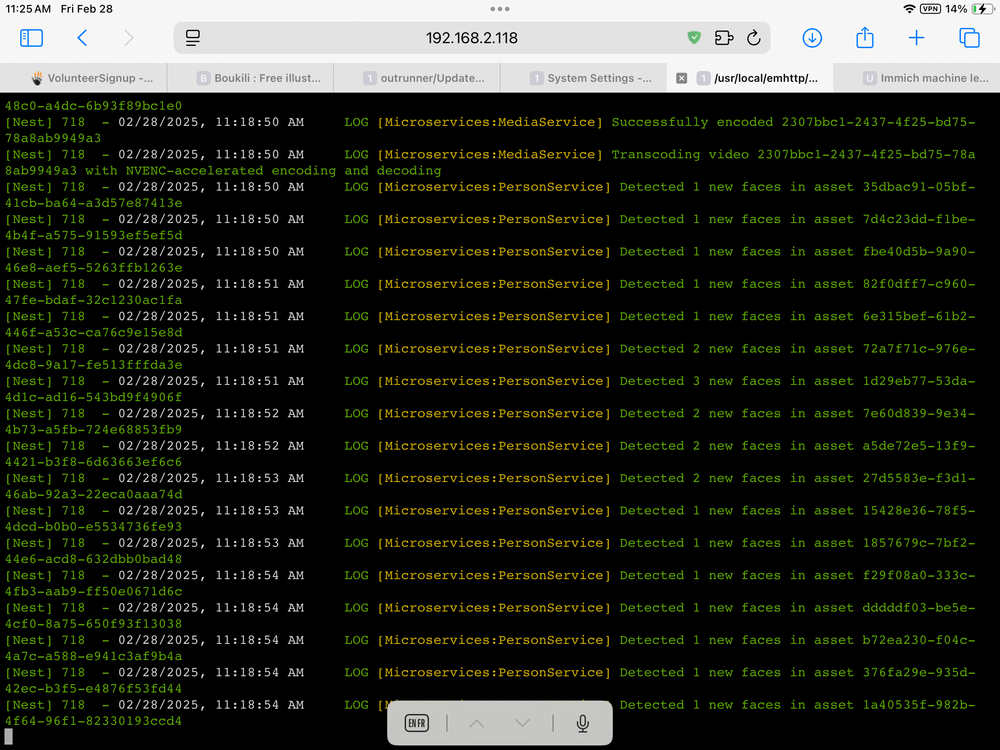This screenshot has height=750, width=1000.
Task: Tap the down chevron on keyboard bar
Action: [x=522, y=723]
